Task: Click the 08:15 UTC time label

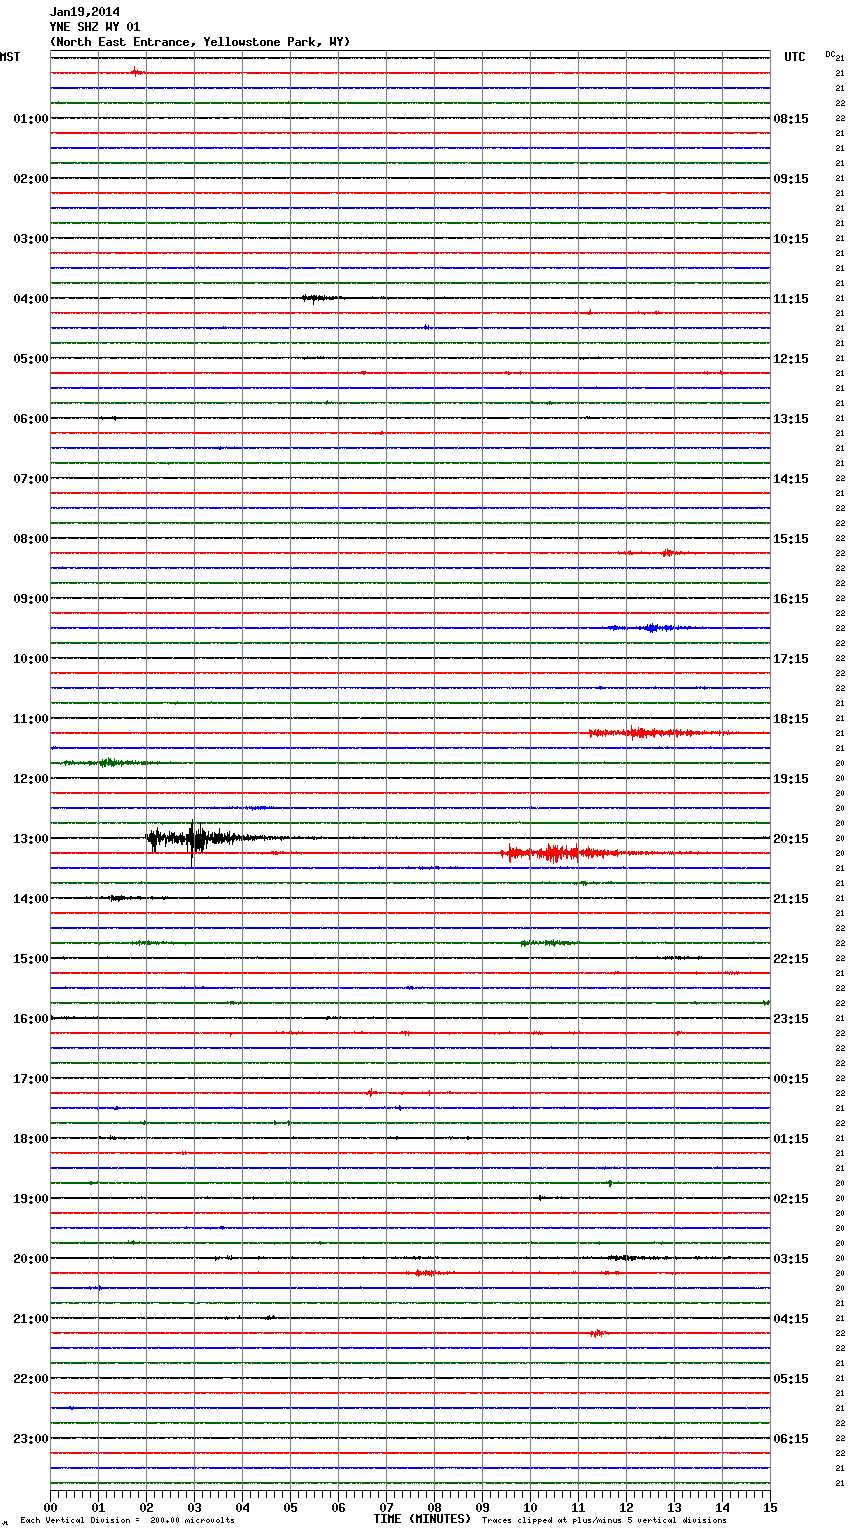Action: pyautogui.click(x=791, y=119)
